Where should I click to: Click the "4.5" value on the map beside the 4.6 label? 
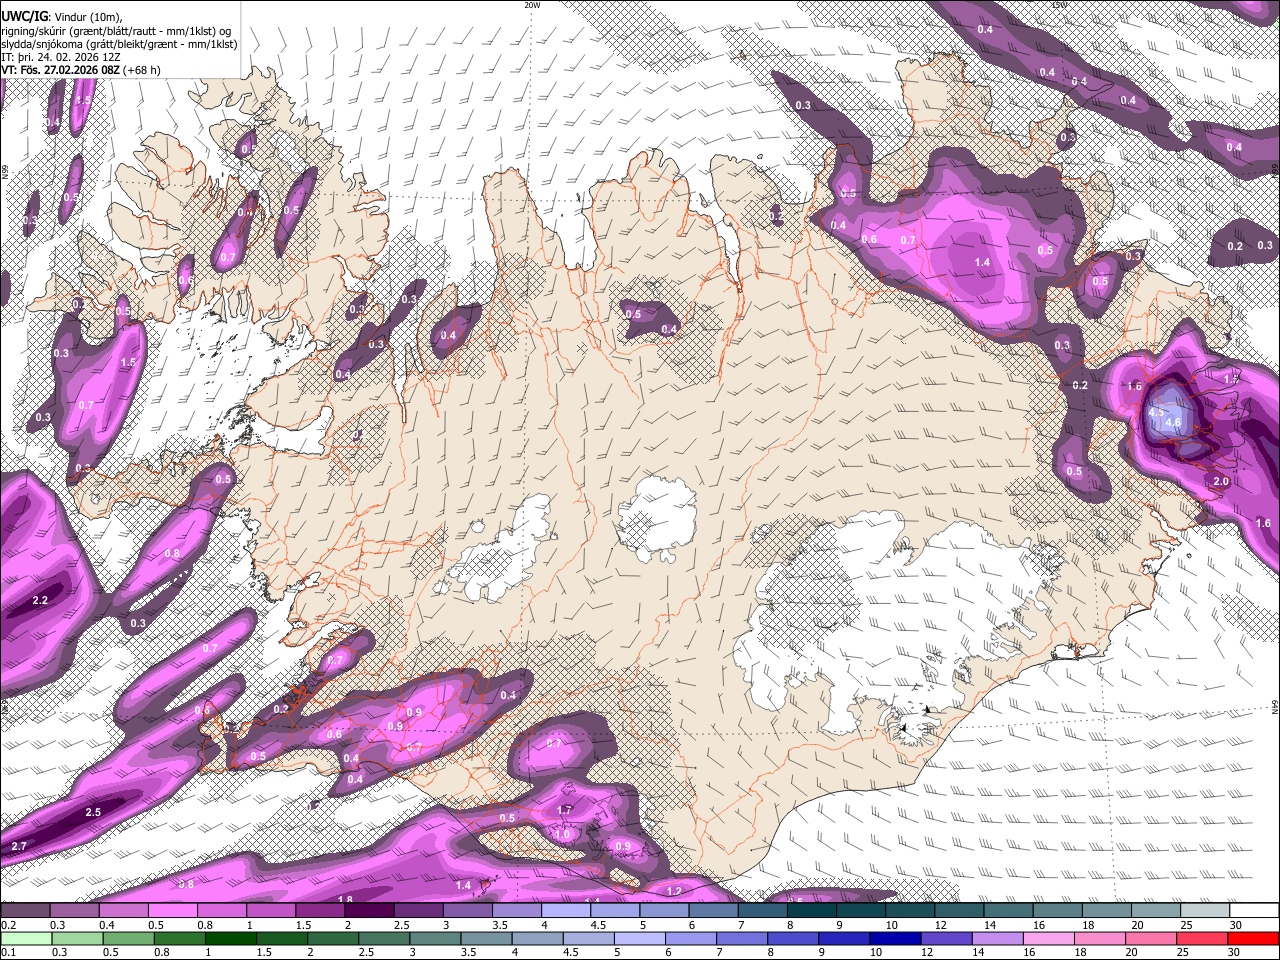(x=1157, y=412)
